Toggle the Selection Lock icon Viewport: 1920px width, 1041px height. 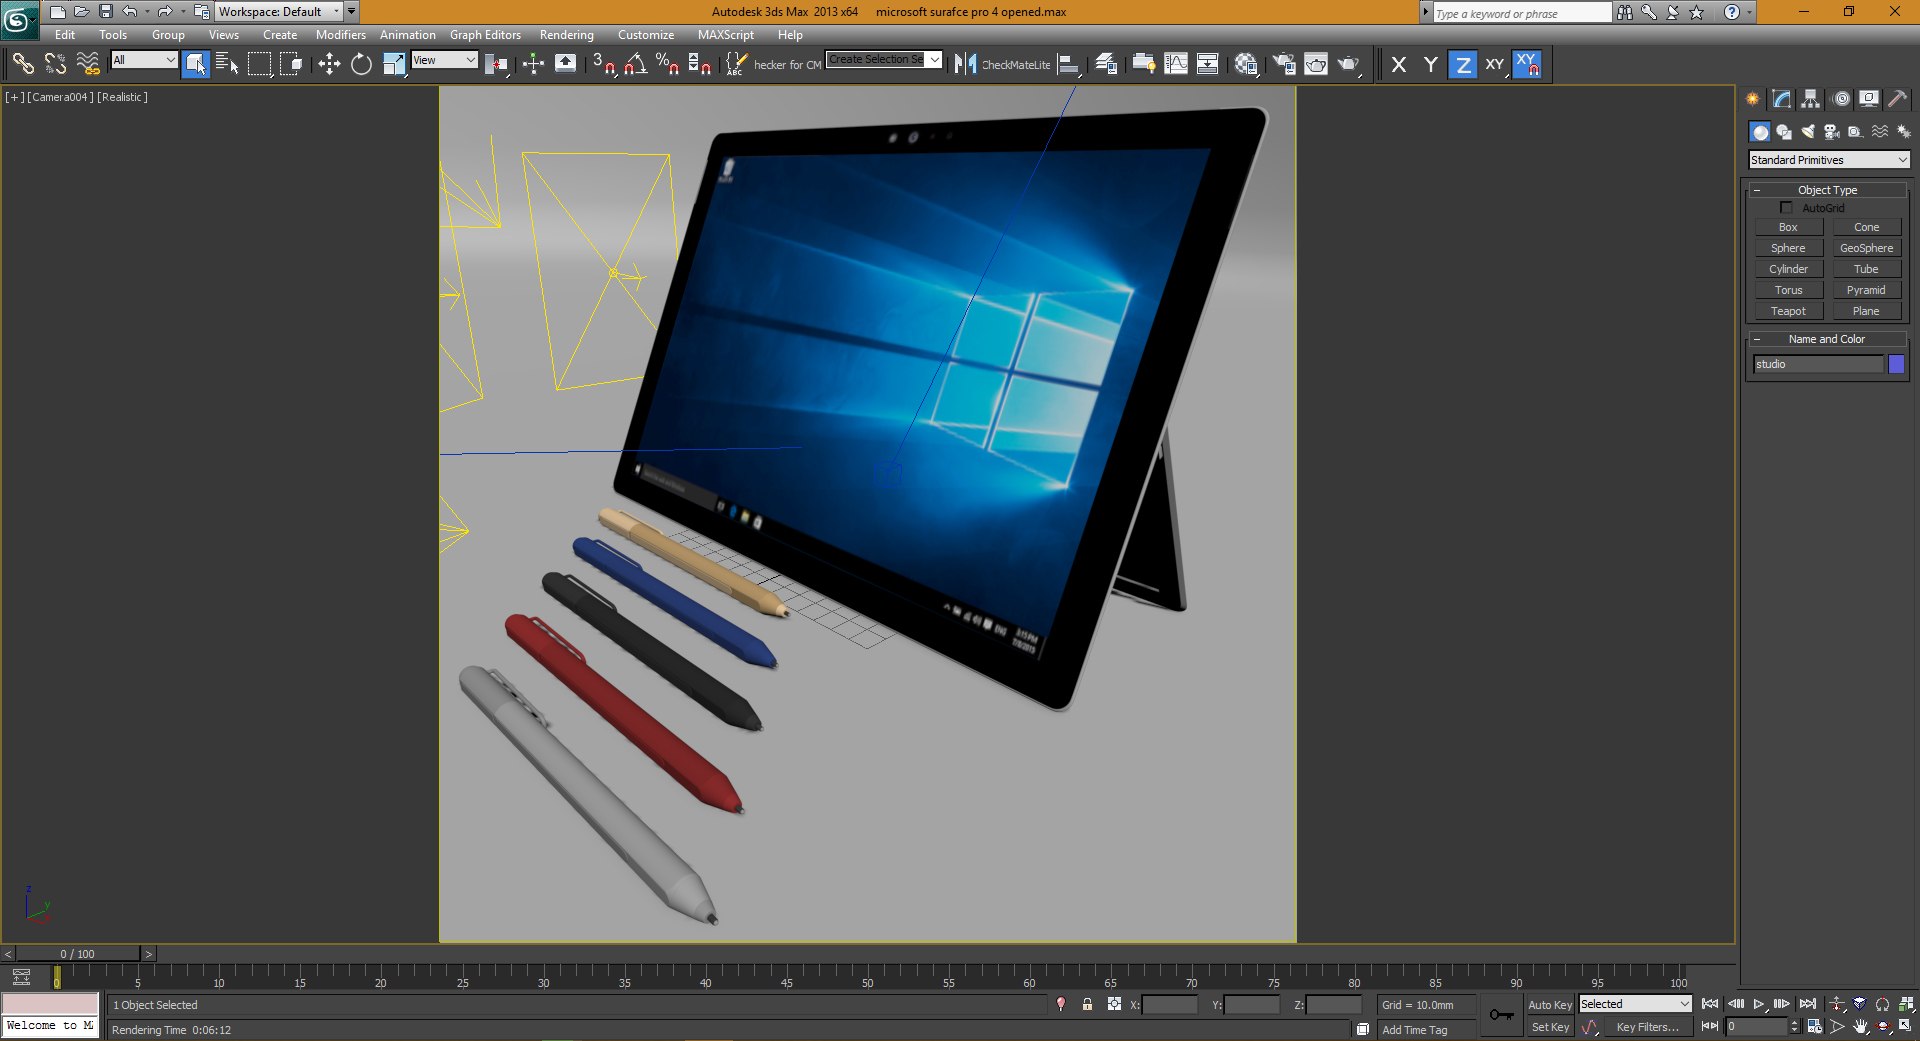[1087, 1004]
